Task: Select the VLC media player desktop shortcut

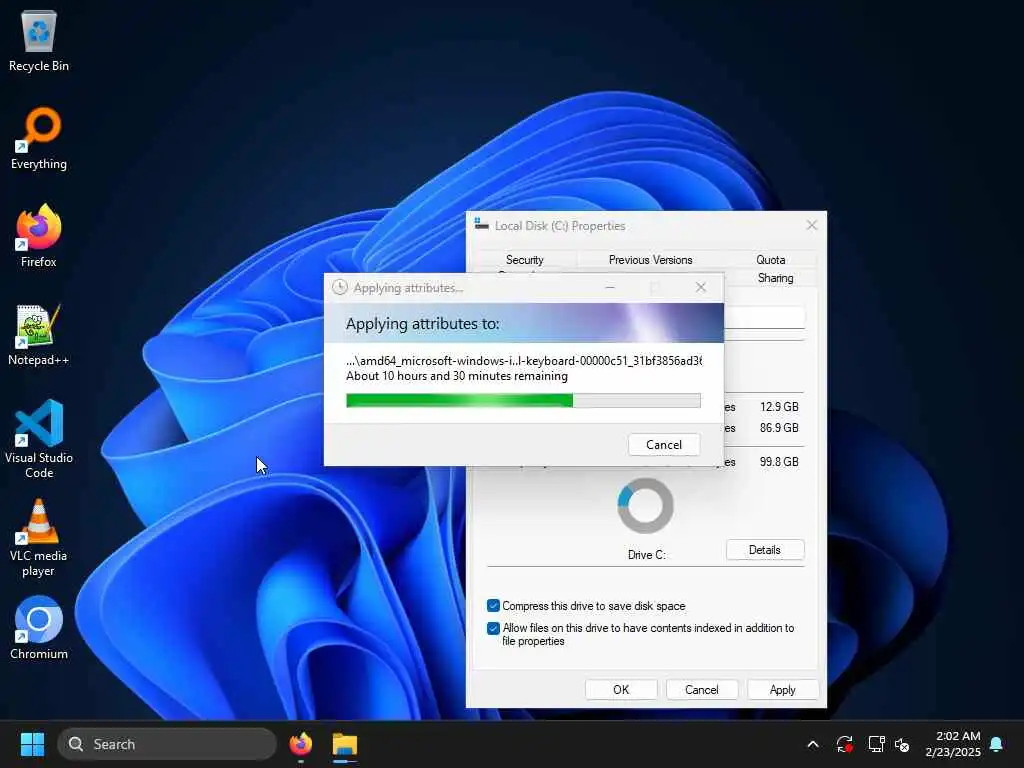Action: pos(39,537)
